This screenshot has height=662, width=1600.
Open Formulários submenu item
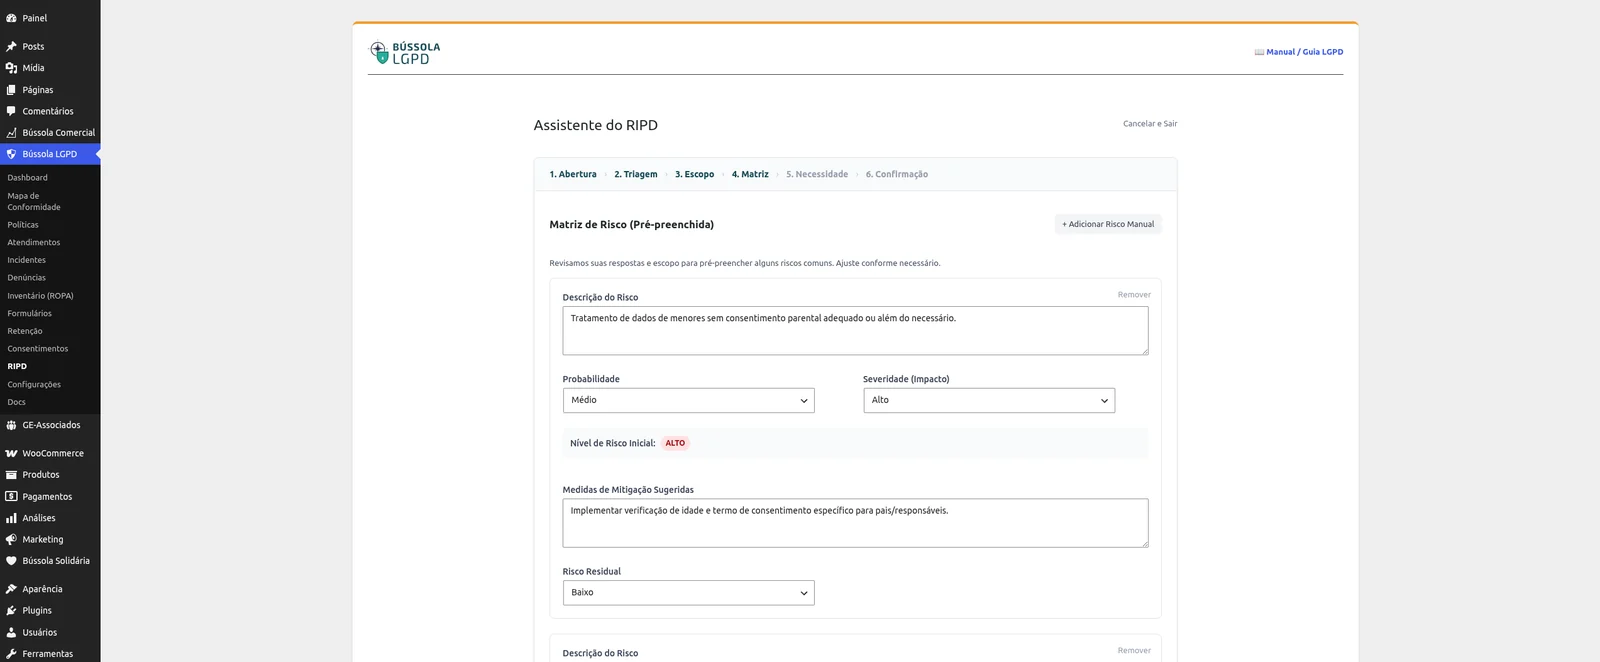pos(30,314)
